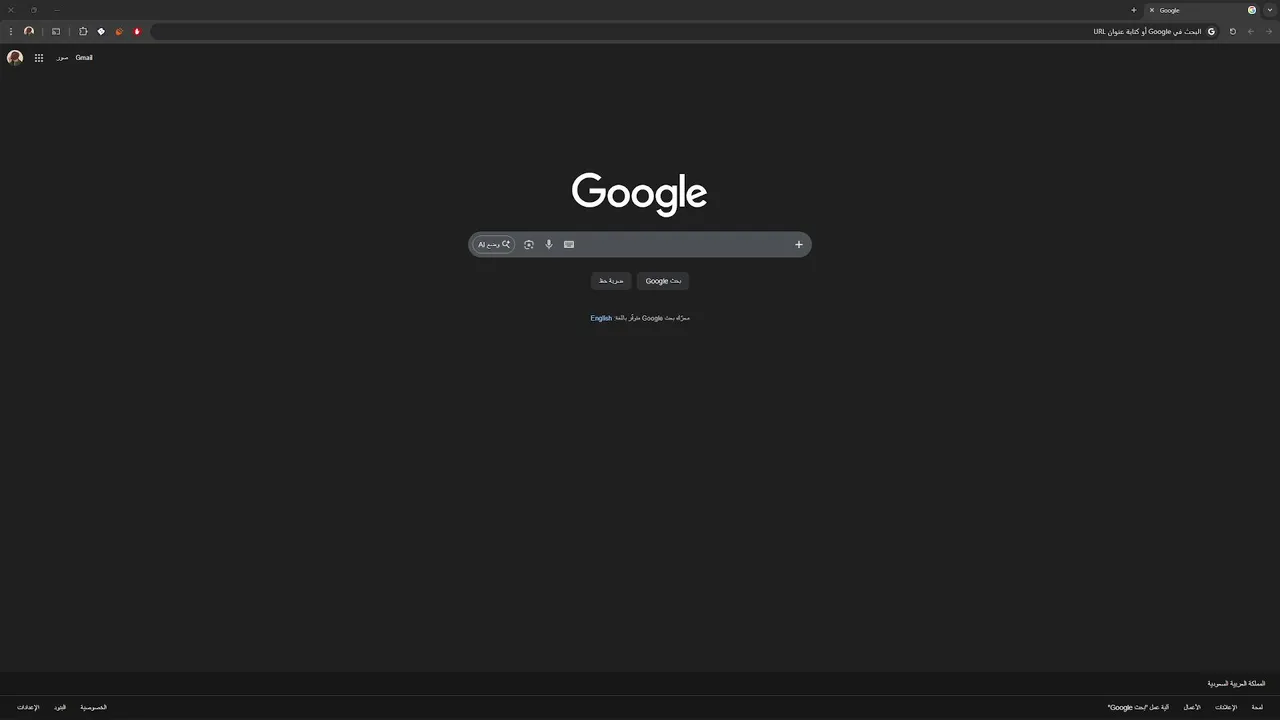Open the Privacy link in footer
The width and height of the screenshot is (1280, 720).
pyautogui.click(x=94, y=707)
